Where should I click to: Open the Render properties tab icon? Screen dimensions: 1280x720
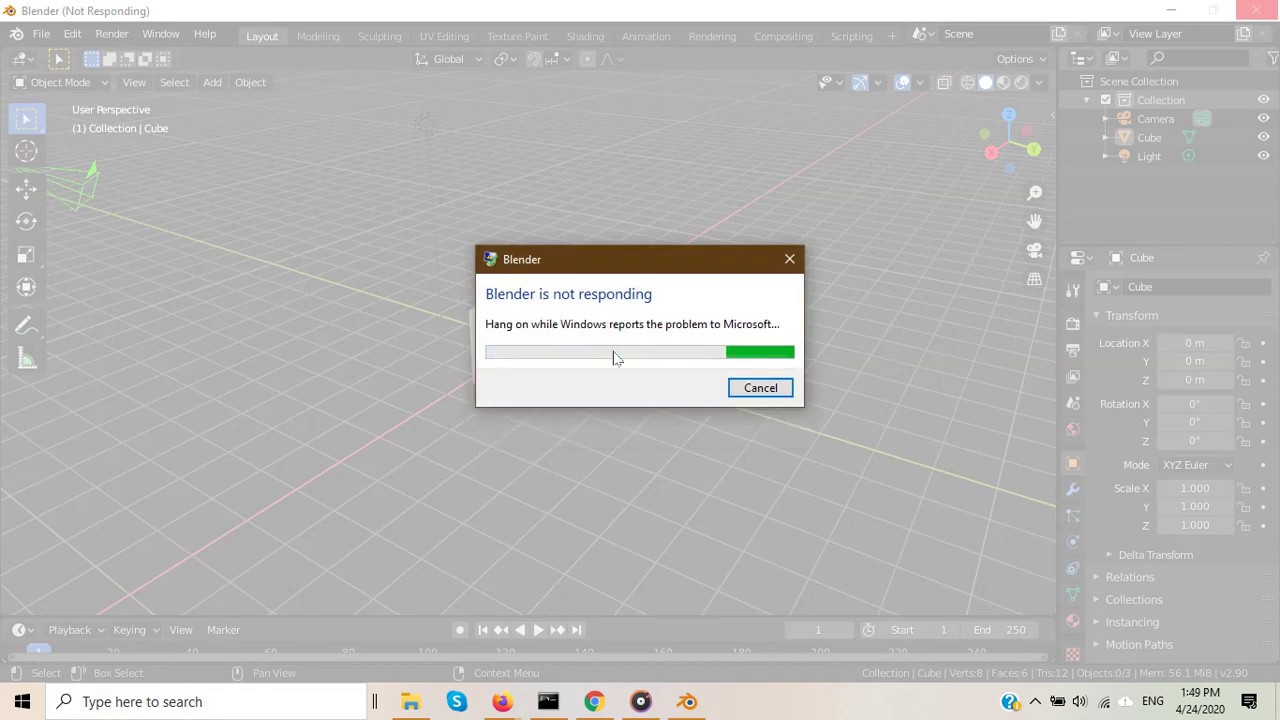[1073, 324]
